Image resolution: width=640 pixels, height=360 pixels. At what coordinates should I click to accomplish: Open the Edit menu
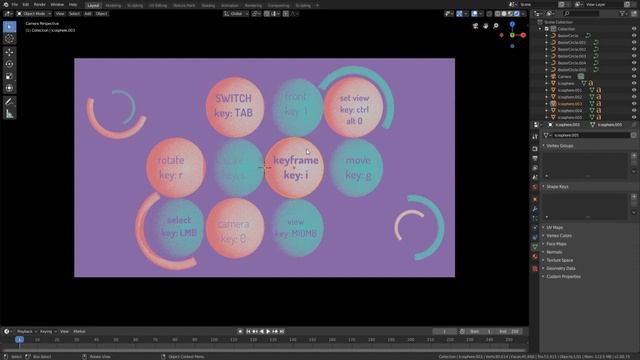[26, 4]
